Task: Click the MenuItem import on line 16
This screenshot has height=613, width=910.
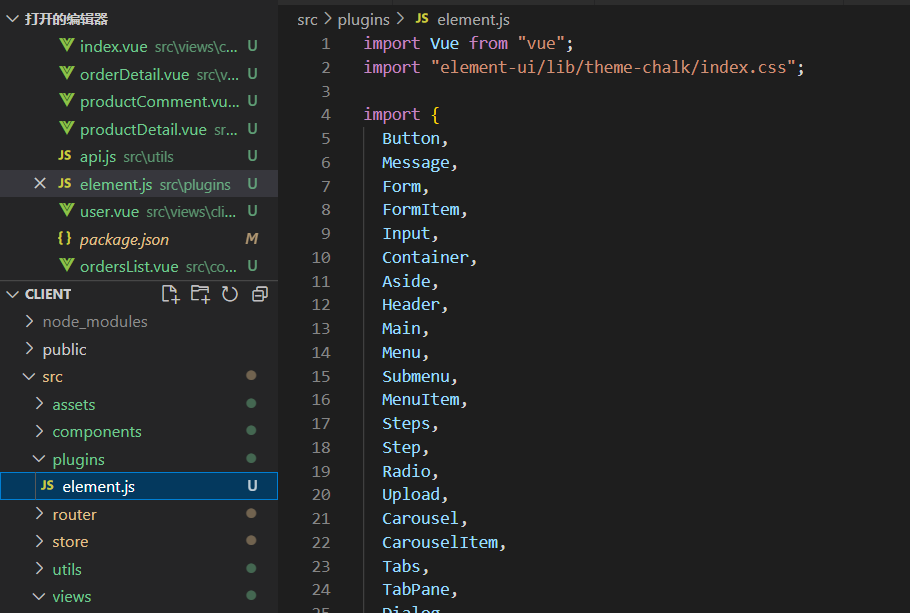Action: point(421,399)
